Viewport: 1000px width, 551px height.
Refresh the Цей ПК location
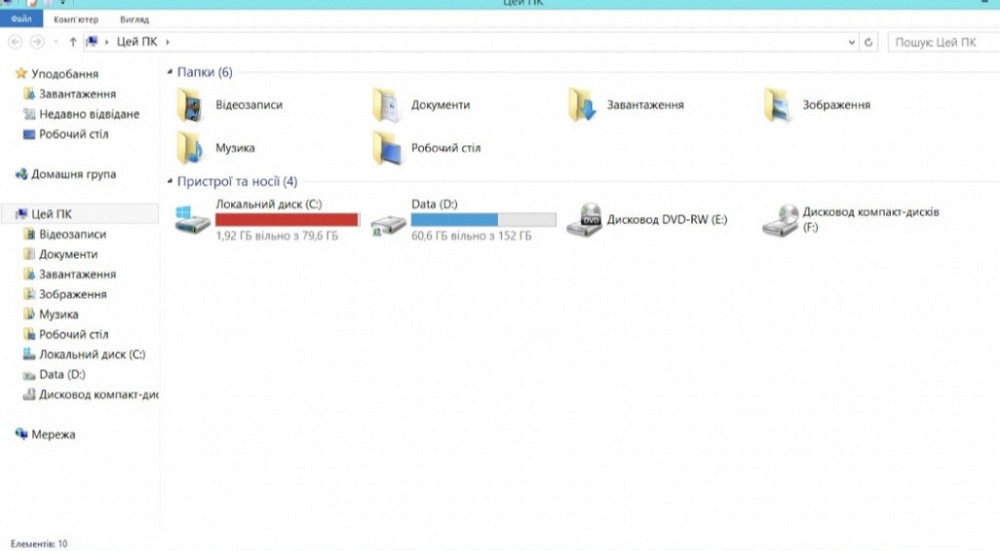pos(869,42)
